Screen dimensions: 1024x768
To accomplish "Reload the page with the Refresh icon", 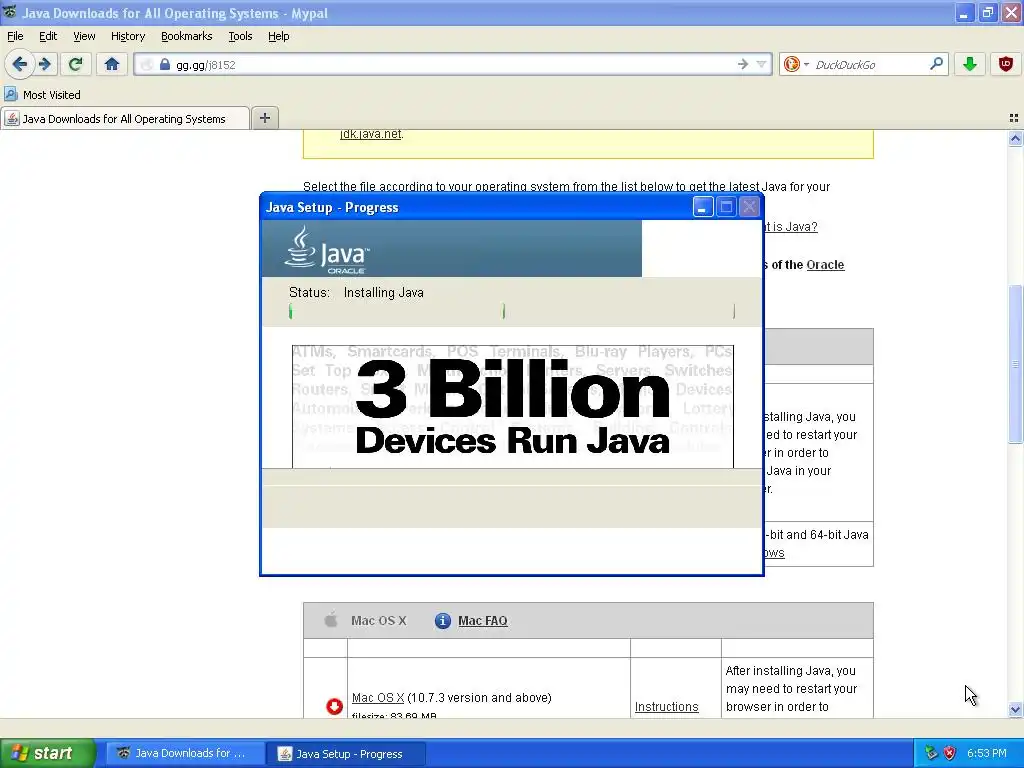I will 76,64.
